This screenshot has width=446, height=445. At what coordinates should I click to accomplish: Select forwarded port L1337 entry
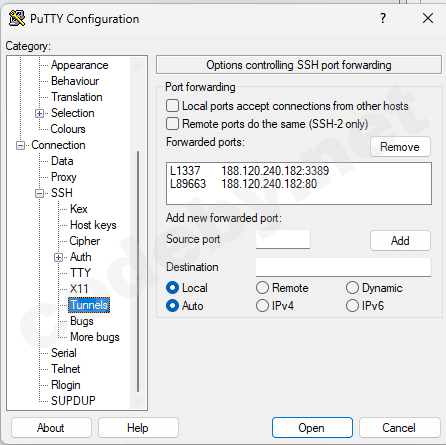click(250, 171)
